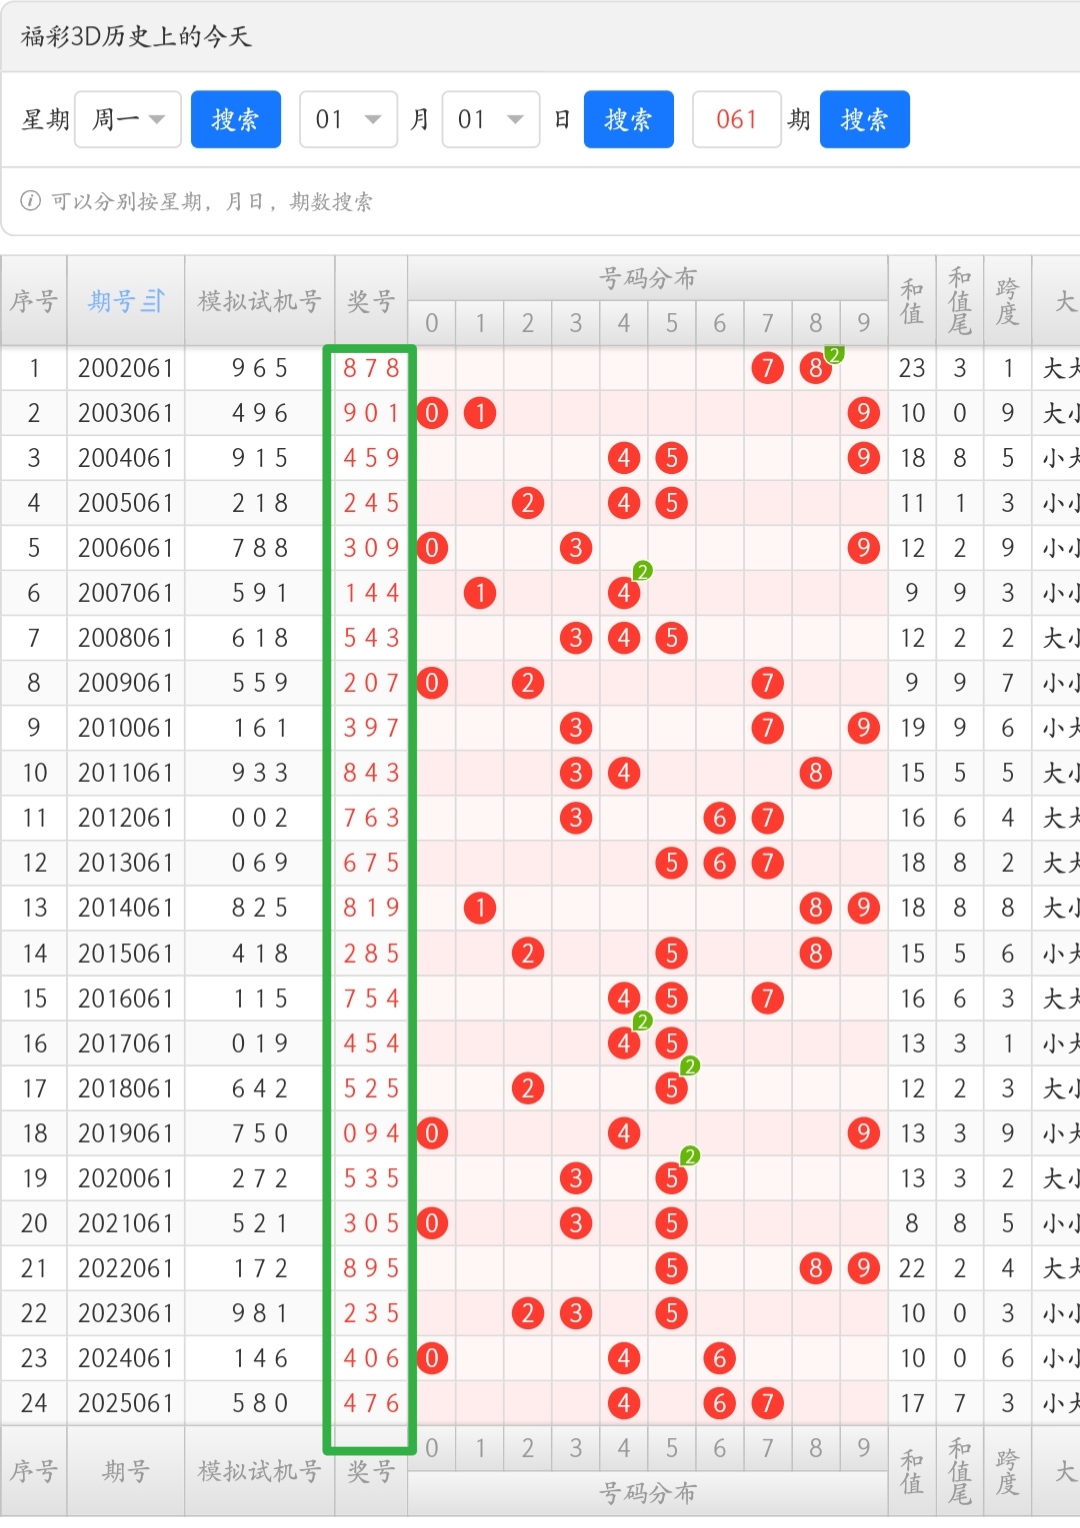Click the page title 福彩3D历史上的今天
This screenshot has height=1528, width=1080.
pyautogui.click(x=136, y=37)
